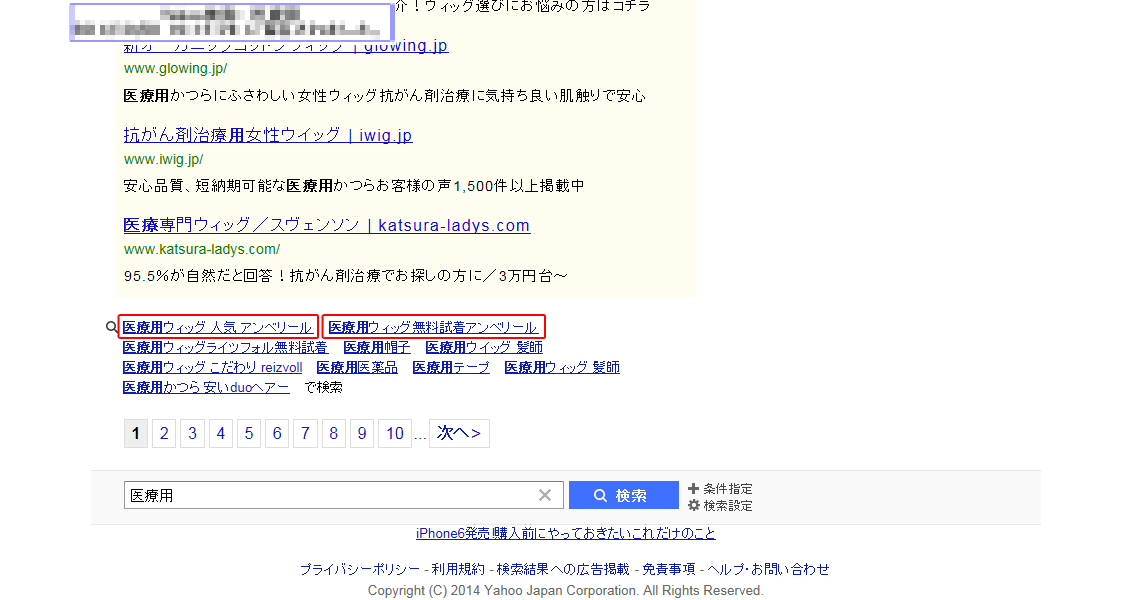Go to results page 8
The height and width of the screenshot is (600, 1130).
tap(334, 433)
